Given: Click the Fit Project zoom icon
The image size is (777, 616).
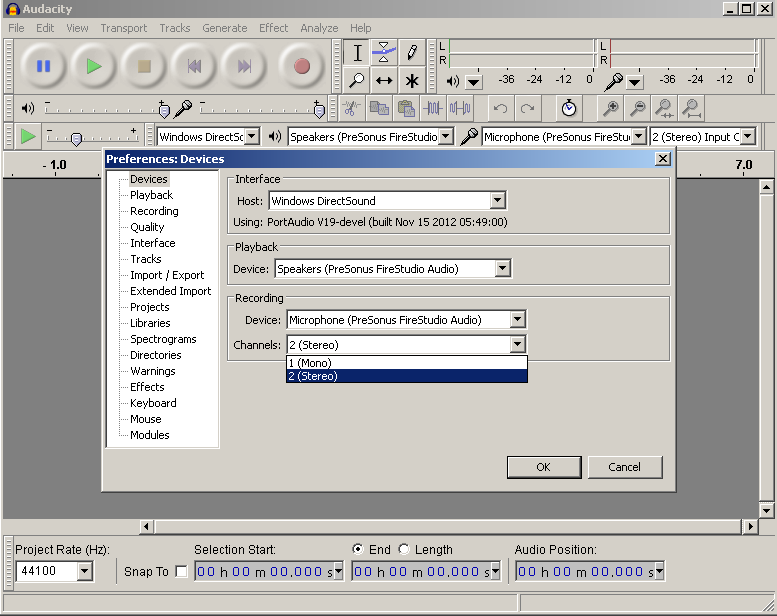Looking at the screenshot, I should tap(690, 108).
